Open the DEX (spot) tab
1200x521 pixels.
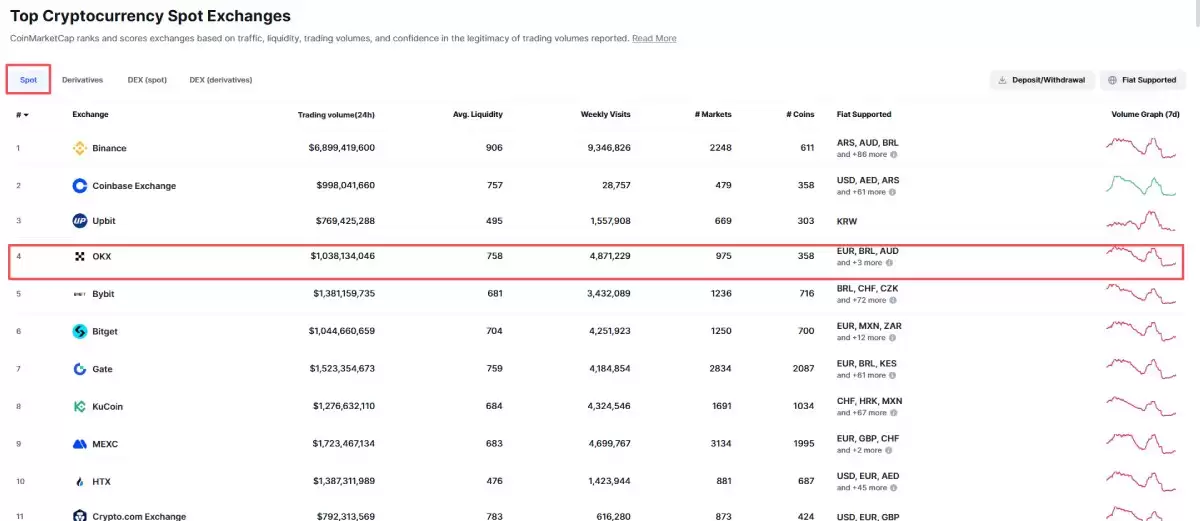[x=147, y=80]
